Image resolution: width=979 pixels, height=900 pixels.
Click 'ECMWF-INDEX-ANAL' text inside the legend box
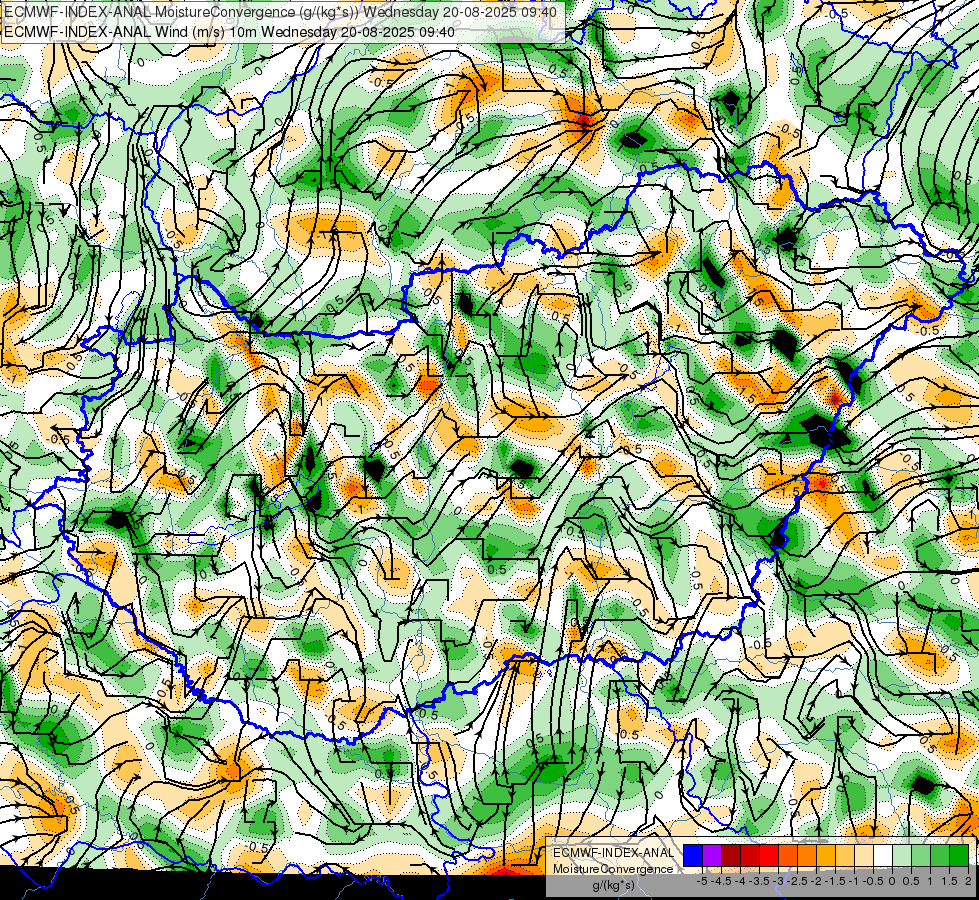click(613, 853)
